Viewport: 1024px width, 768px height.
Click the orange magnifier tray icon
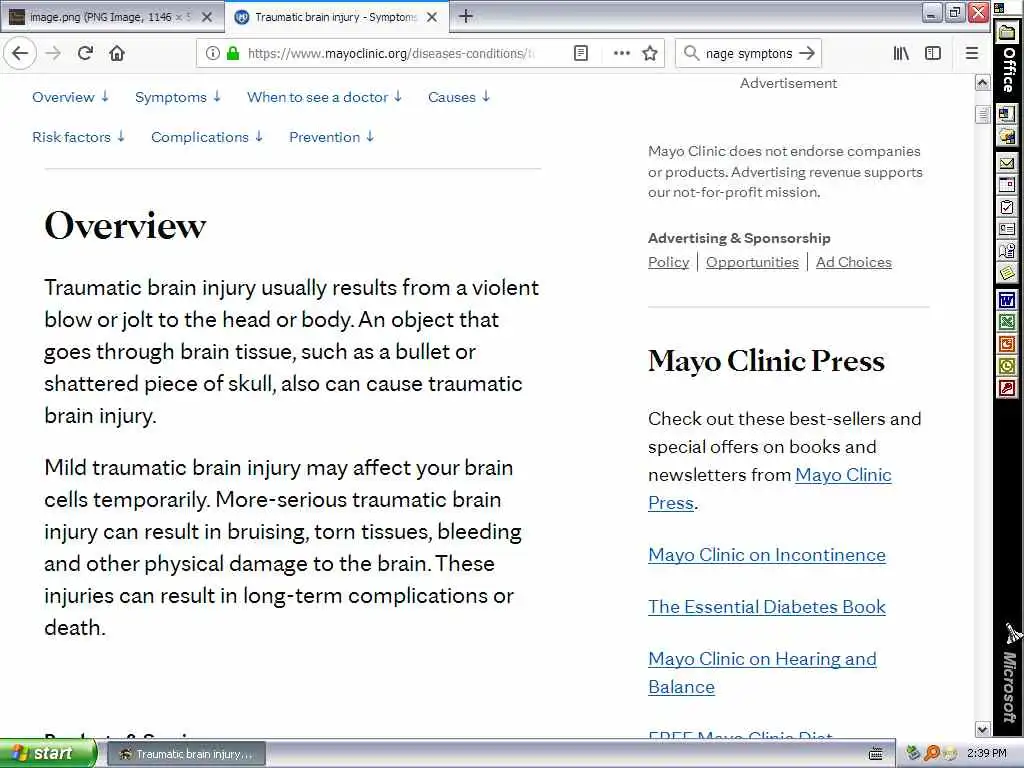click(931, 754)
